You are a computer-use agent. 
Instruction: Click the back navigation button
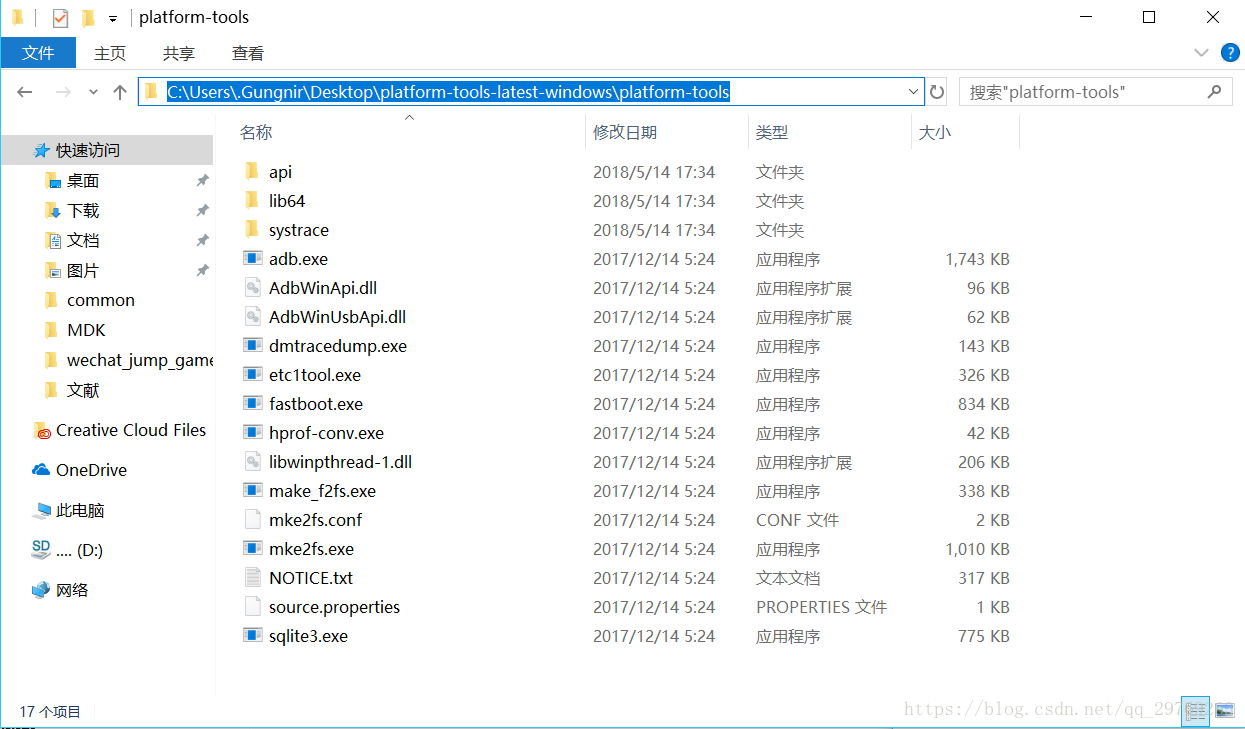coord(24,91)
